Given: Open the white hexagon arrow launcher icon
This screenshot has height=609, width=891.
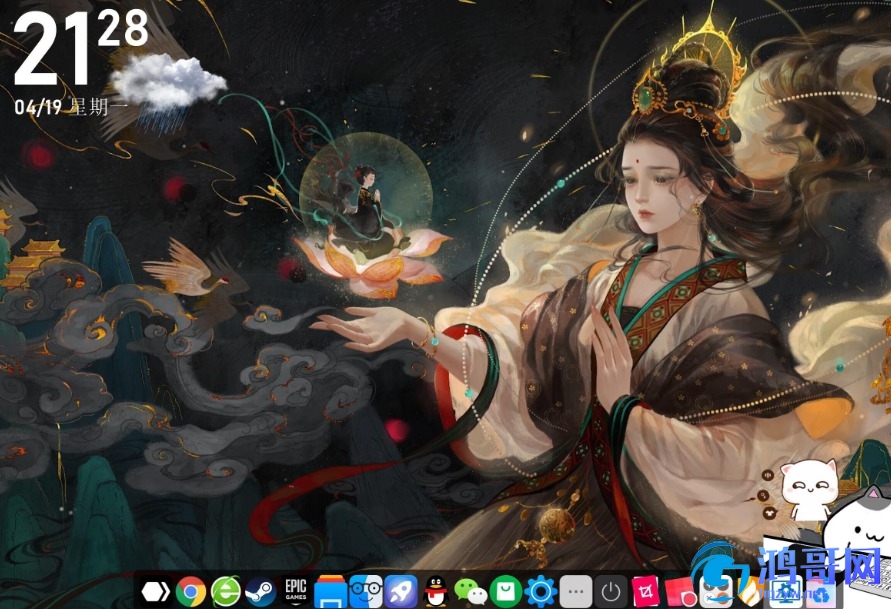Looking at the screenshot, I should point(156,592).
